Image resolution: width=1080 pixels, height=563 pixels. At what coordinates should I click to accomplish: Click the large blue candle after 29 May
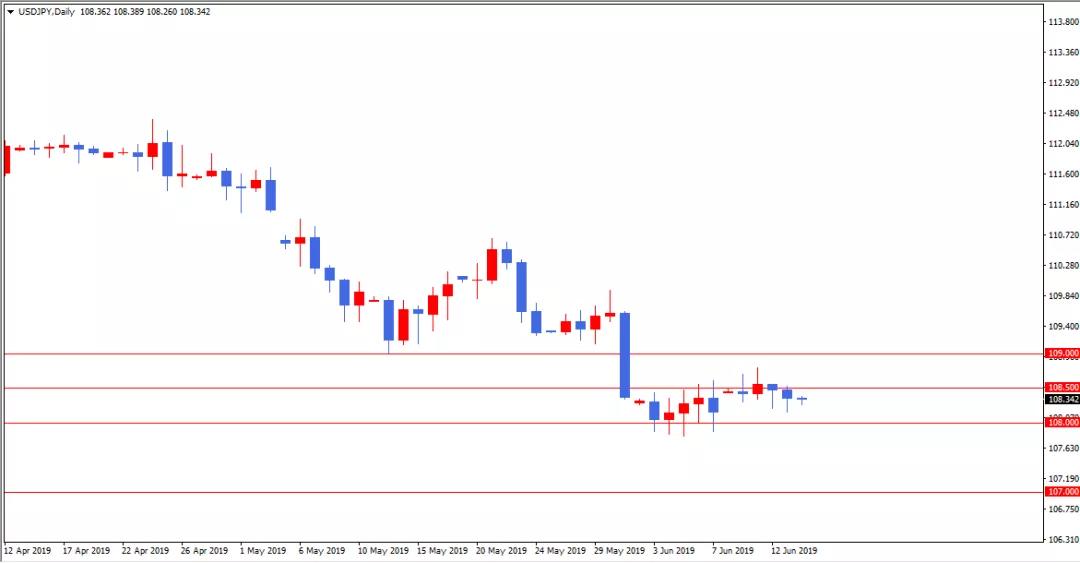(625, 355)
